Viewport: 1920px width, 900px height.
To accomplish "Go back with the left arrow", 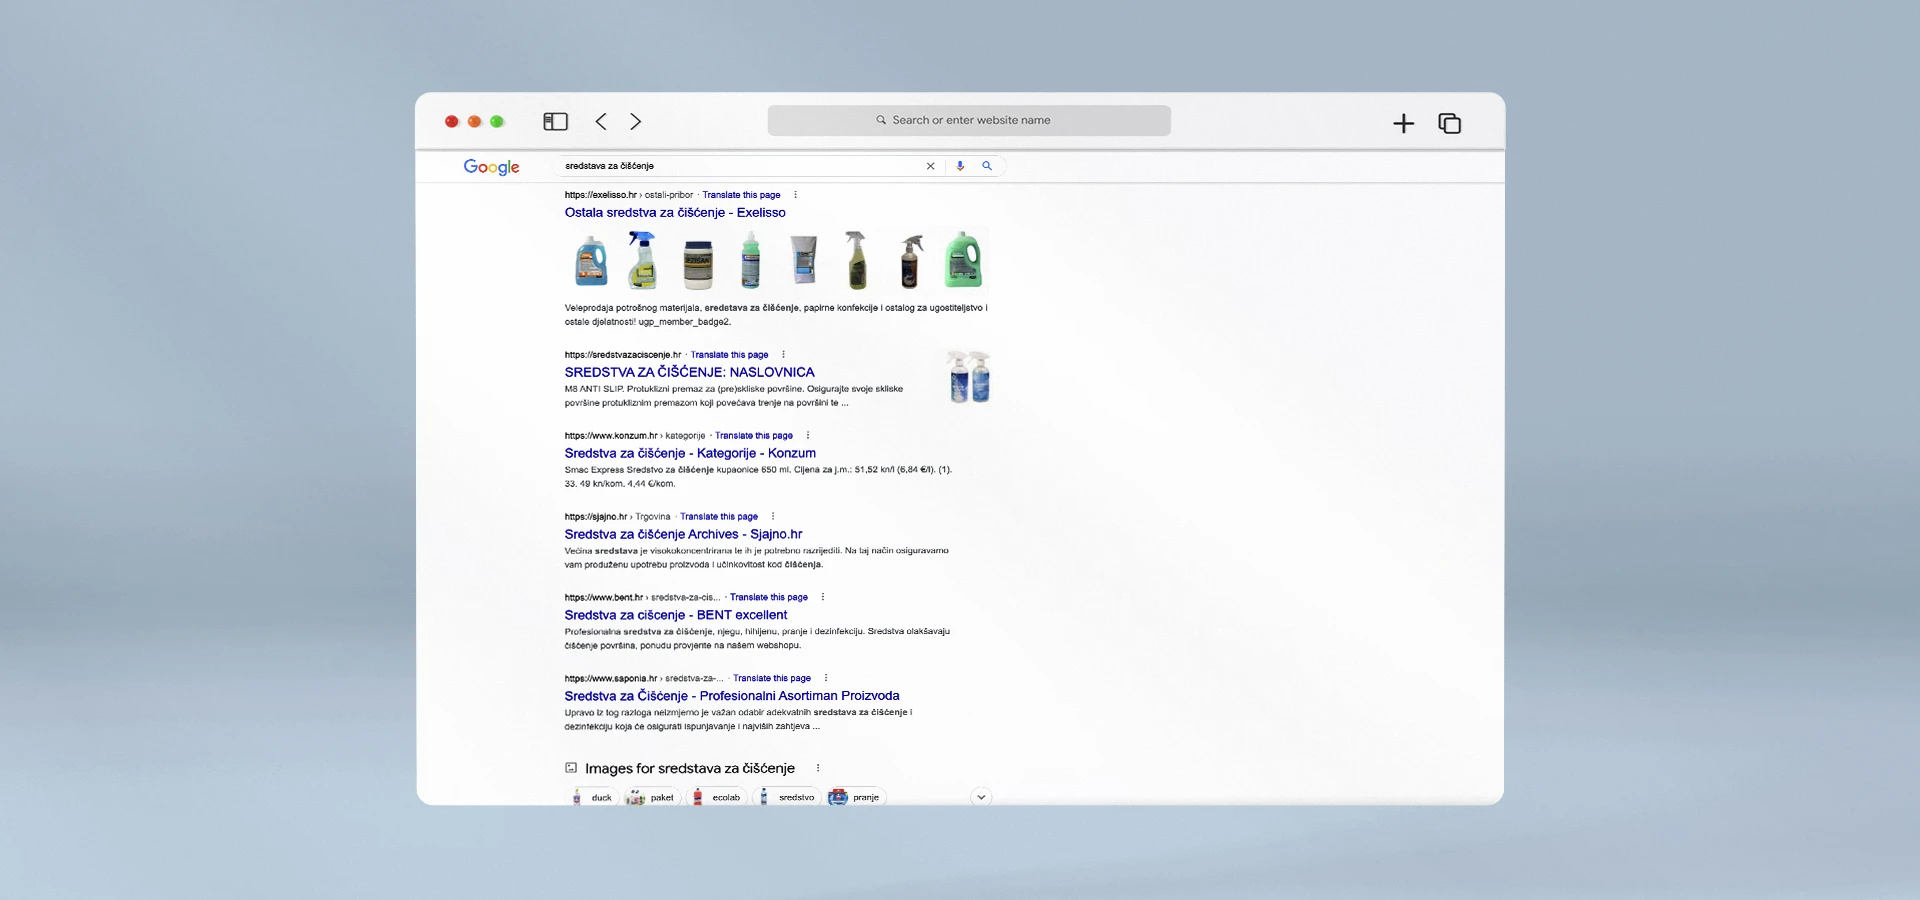I will tap(601, 121).
